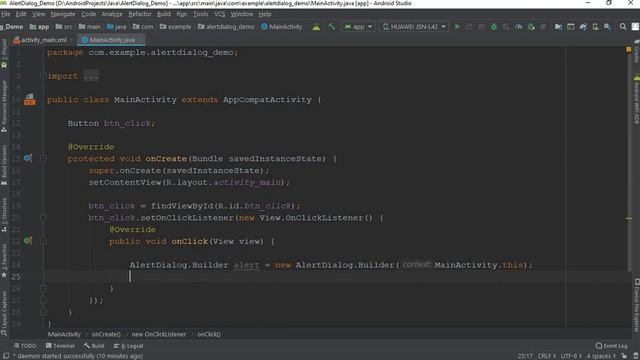Image resolution: width=640 pixels, height=360 pixels.
Task: Collapse the onClick method fold marker
Action: click(43, 241)
